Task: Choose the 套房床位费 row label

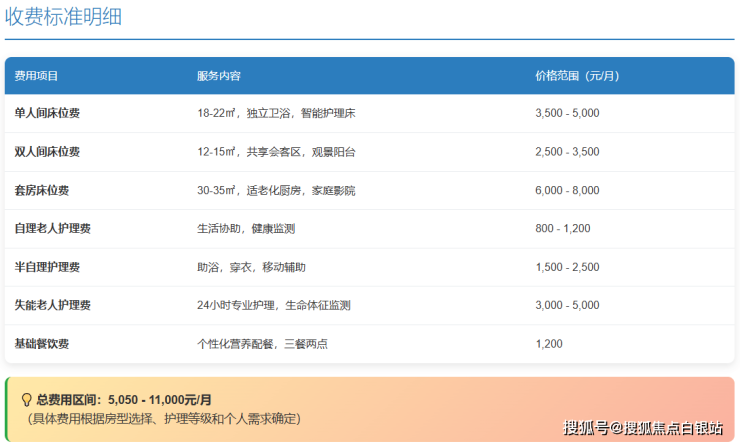Action: tap(41, 190)
